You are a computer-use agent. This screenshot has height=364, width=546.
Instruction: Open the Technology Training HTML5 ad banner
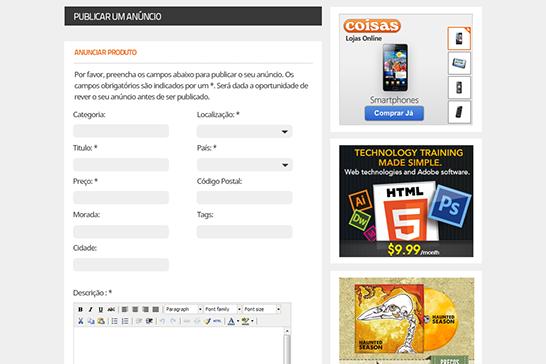pos(406,201)
